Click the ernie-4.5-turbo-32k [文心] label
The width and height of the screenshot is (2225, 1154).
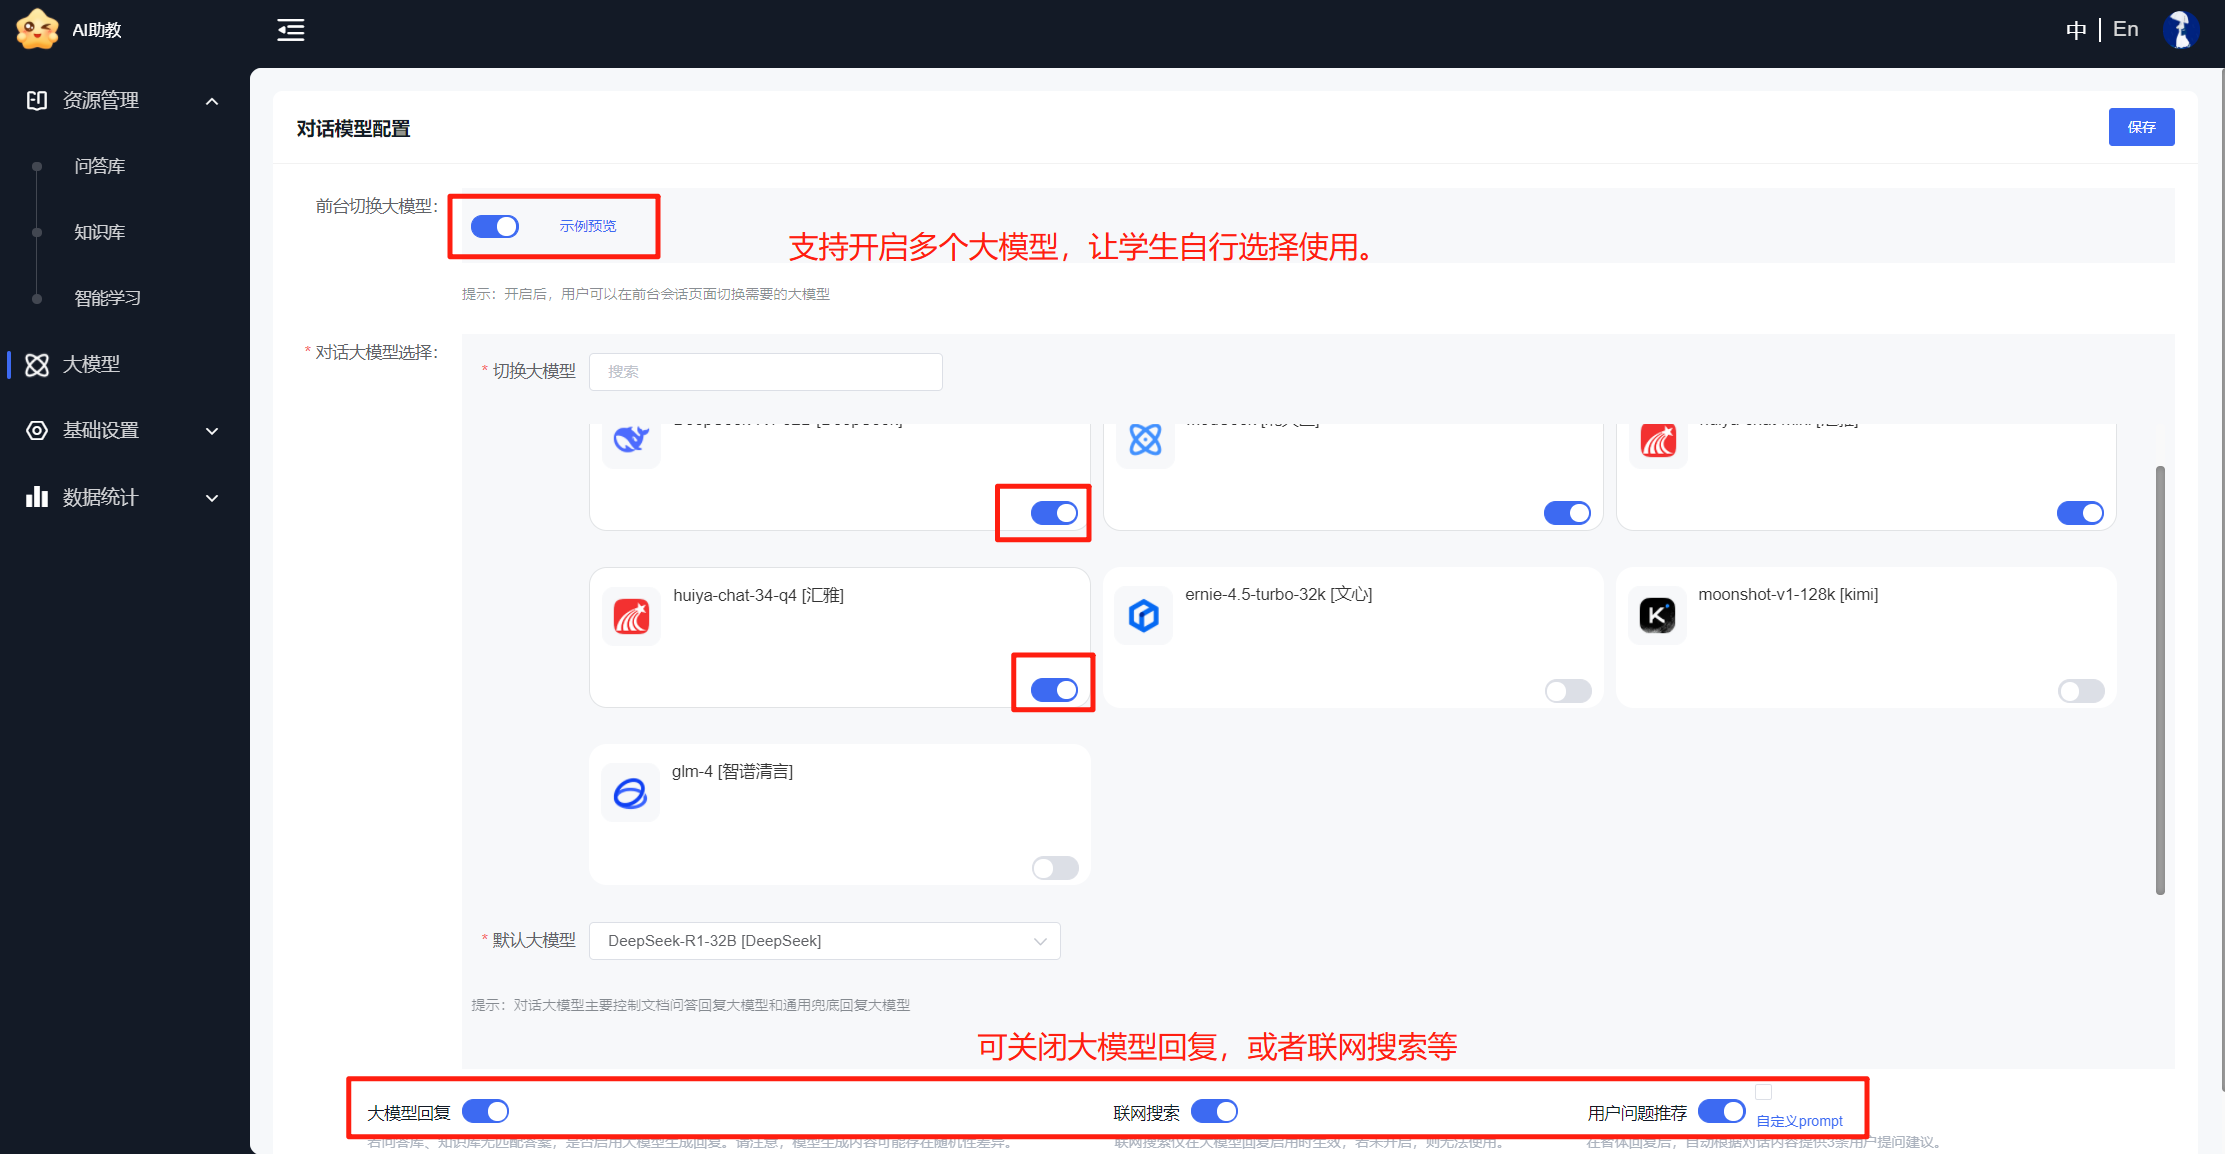(1278, 594)
